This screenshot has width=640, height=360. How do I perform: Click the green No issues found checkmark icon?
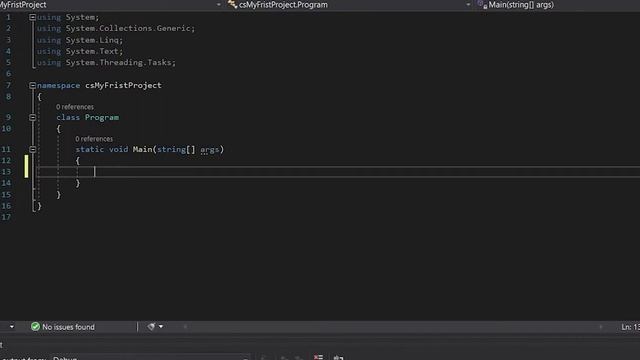36,327
